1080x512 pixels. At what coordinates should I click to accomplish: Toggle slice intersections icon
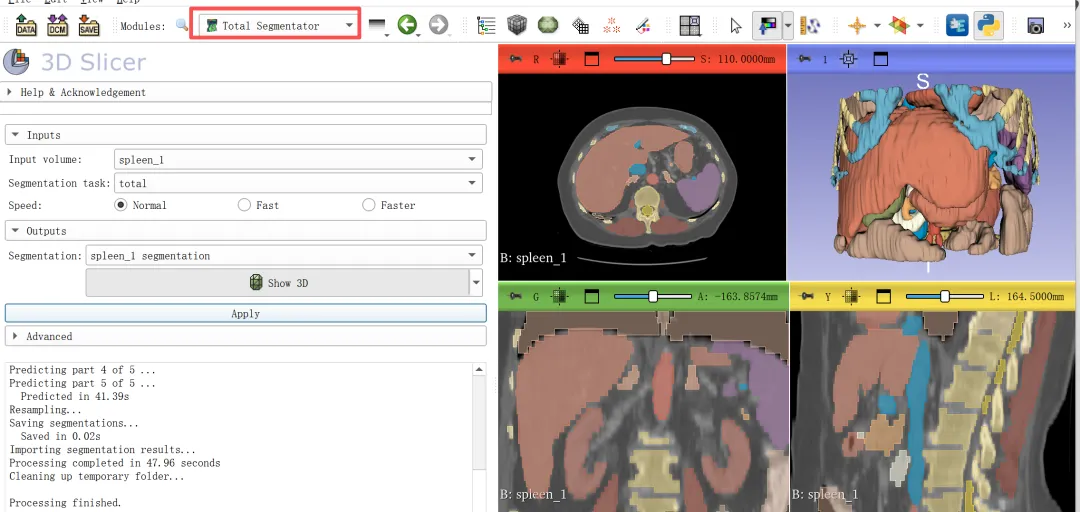tap(899, 26)
